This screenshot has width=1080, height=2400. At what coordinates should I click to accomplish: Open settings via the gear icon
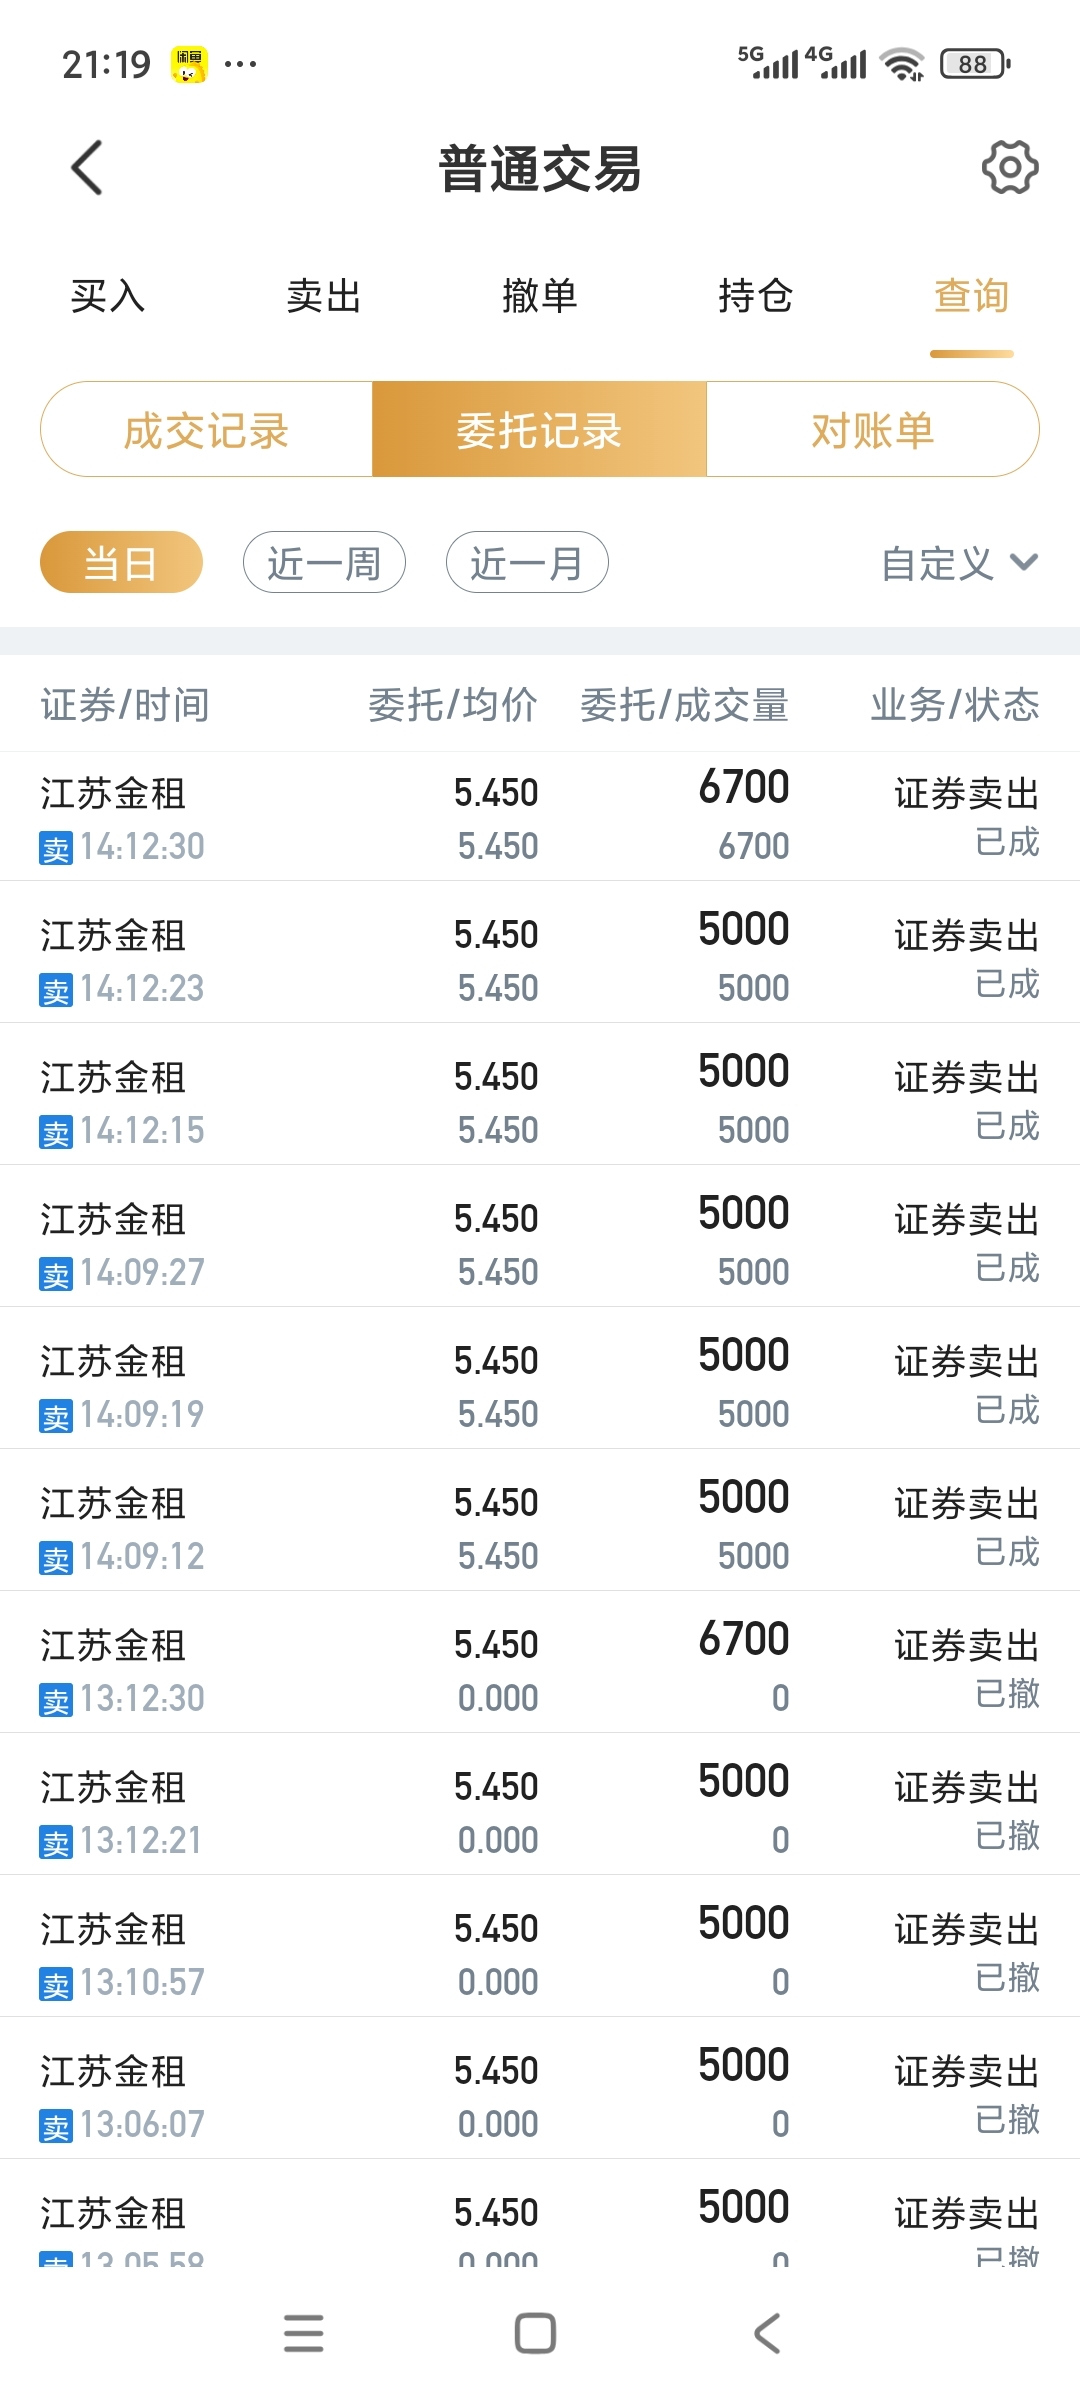1010,167
